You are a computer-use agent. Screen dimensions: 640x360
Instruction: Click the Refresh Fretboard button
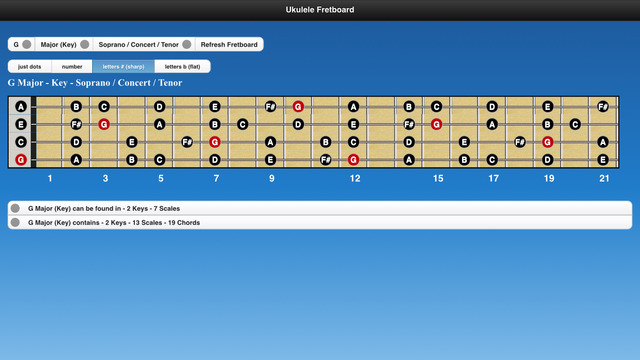click(229, 44)
